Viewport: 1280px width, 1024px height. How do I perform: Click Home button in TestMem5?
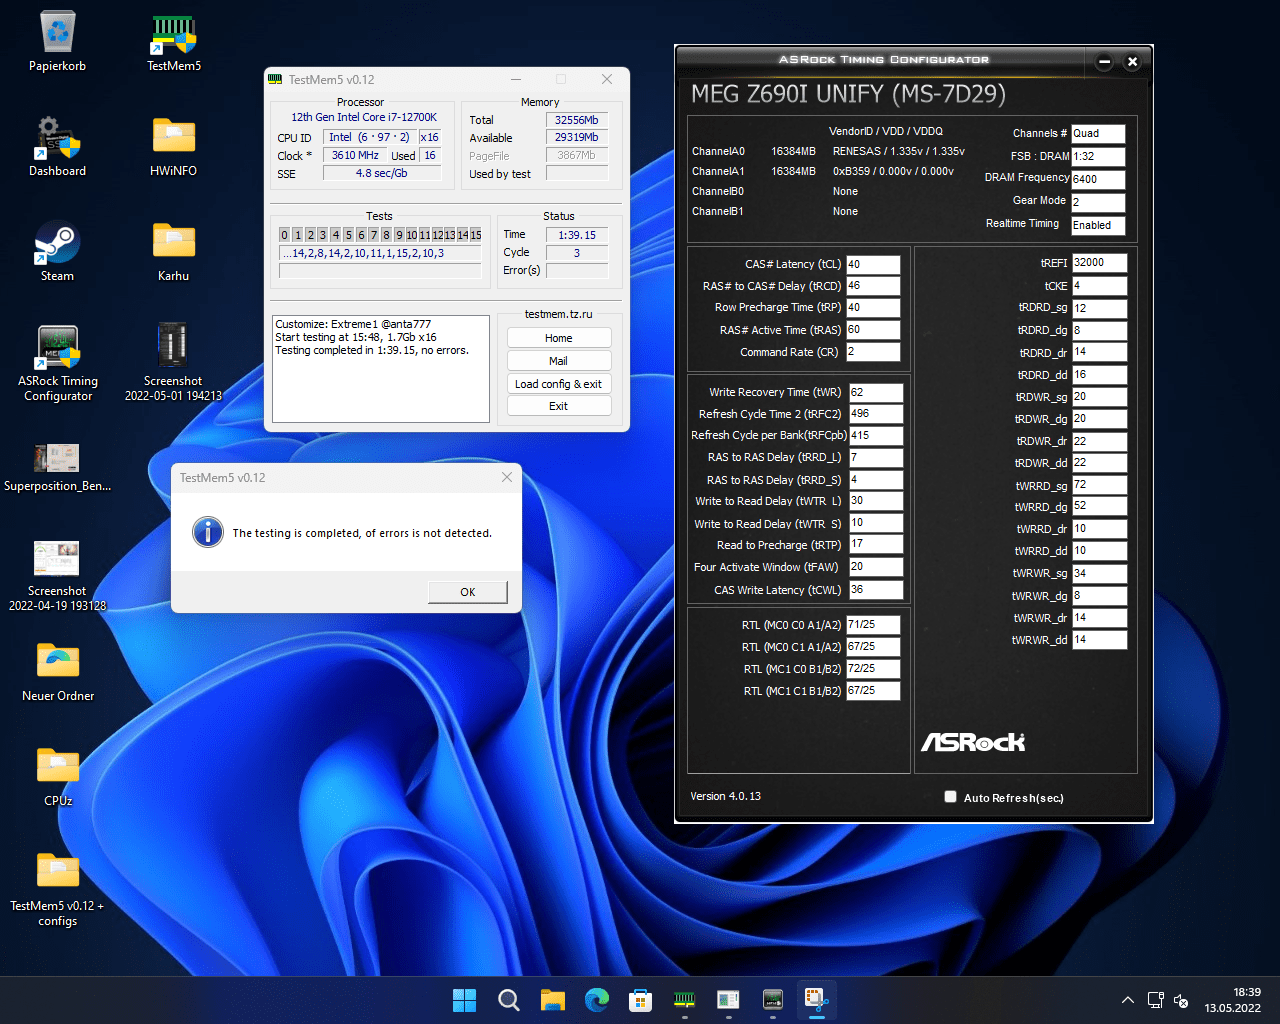coord(559,338)
